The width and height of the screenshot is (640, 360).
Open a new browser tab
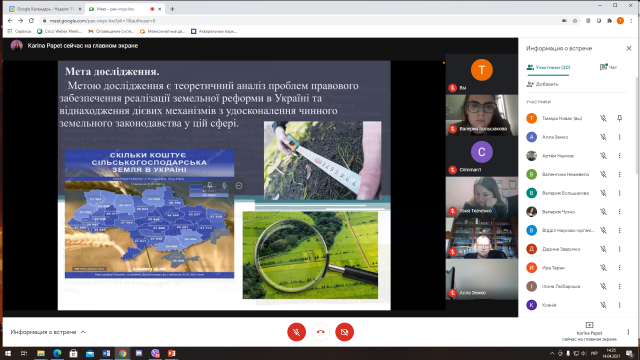pos(172,9)
